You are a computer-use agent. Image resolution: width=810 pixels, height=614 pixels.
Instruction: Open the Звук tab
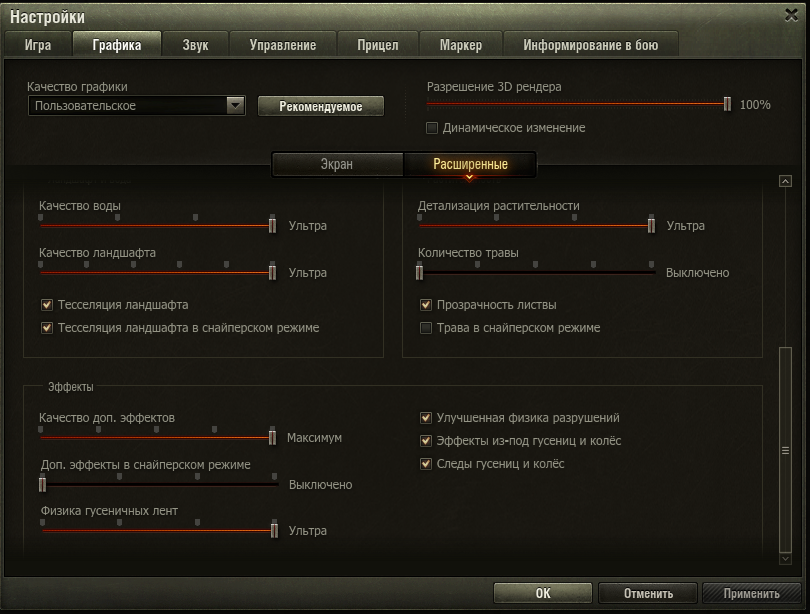[x=195, y=45]
